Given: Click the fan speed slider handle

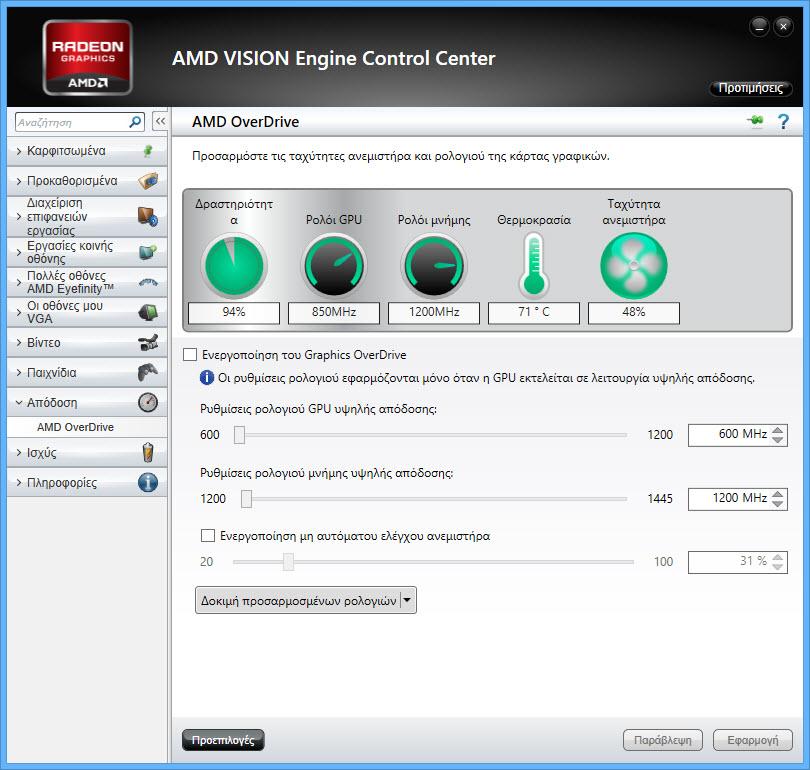Looking at the screenshot, I should 288,561.
